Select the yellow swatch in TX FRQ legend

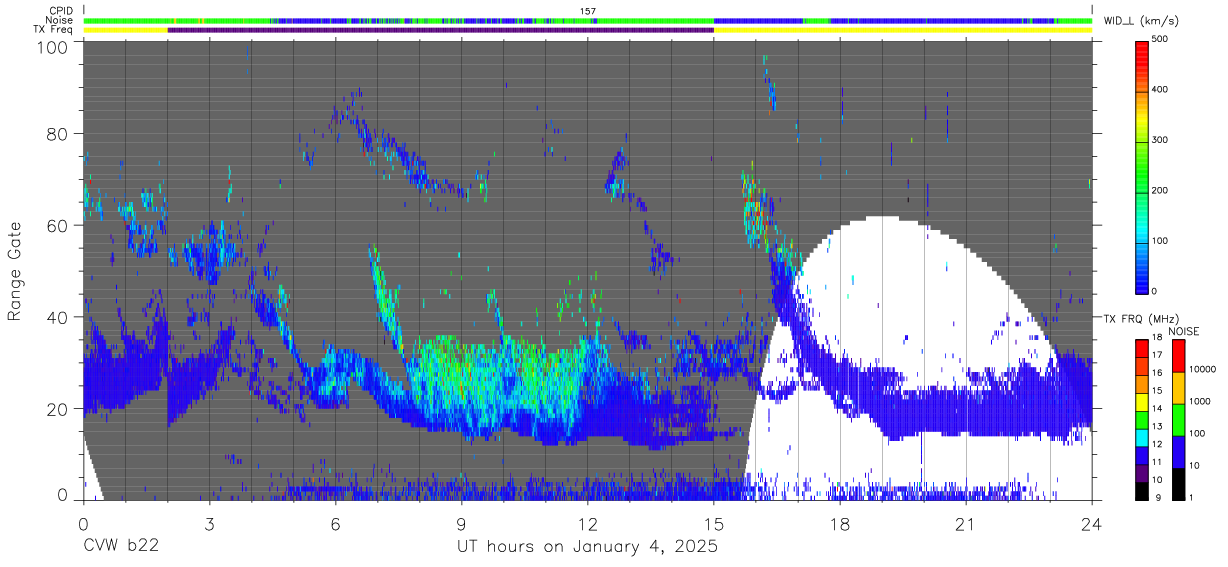[x=1143, y=400]
